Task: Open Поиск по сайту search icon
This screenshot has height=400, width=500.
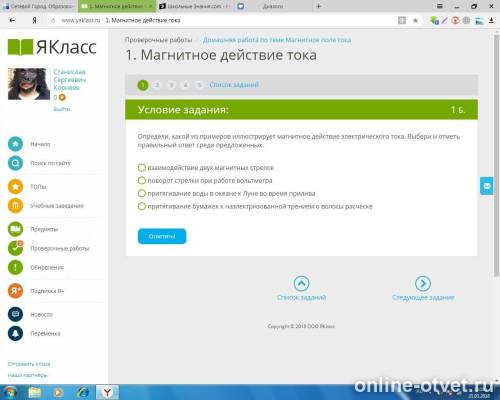Action: pos(15,163)
